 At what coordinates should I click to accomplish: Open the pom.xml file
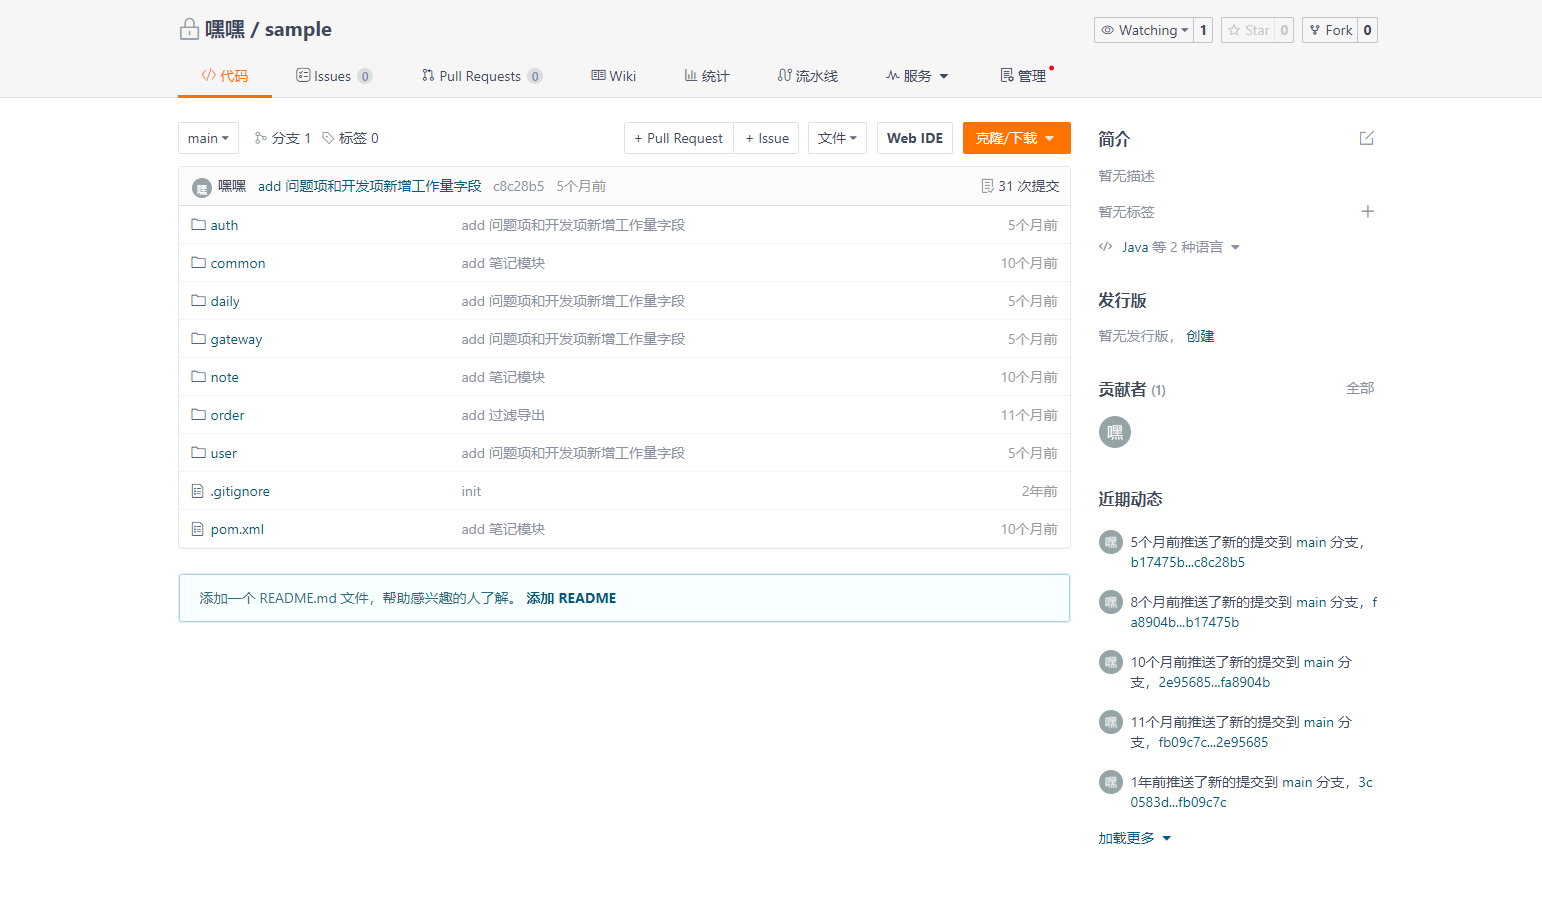(x=237, y=529)
